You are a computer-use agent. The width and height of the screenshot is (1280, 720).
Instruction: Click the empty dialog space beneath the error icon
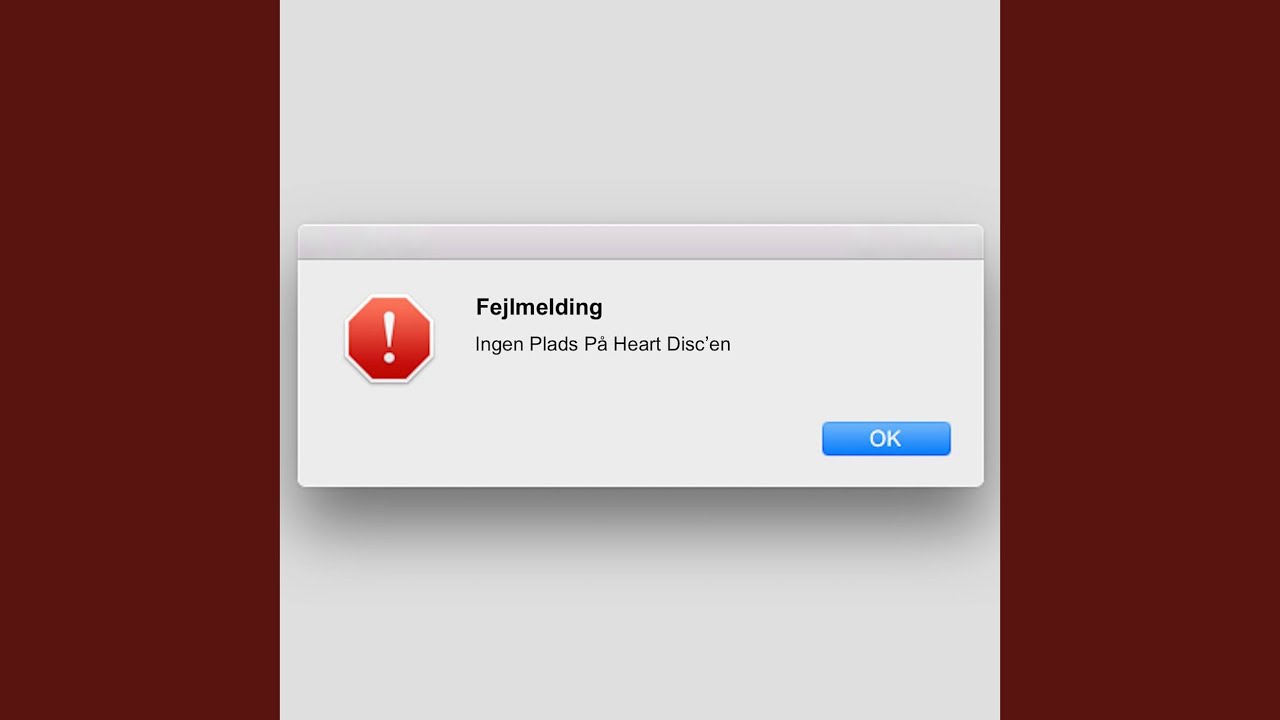389,435
